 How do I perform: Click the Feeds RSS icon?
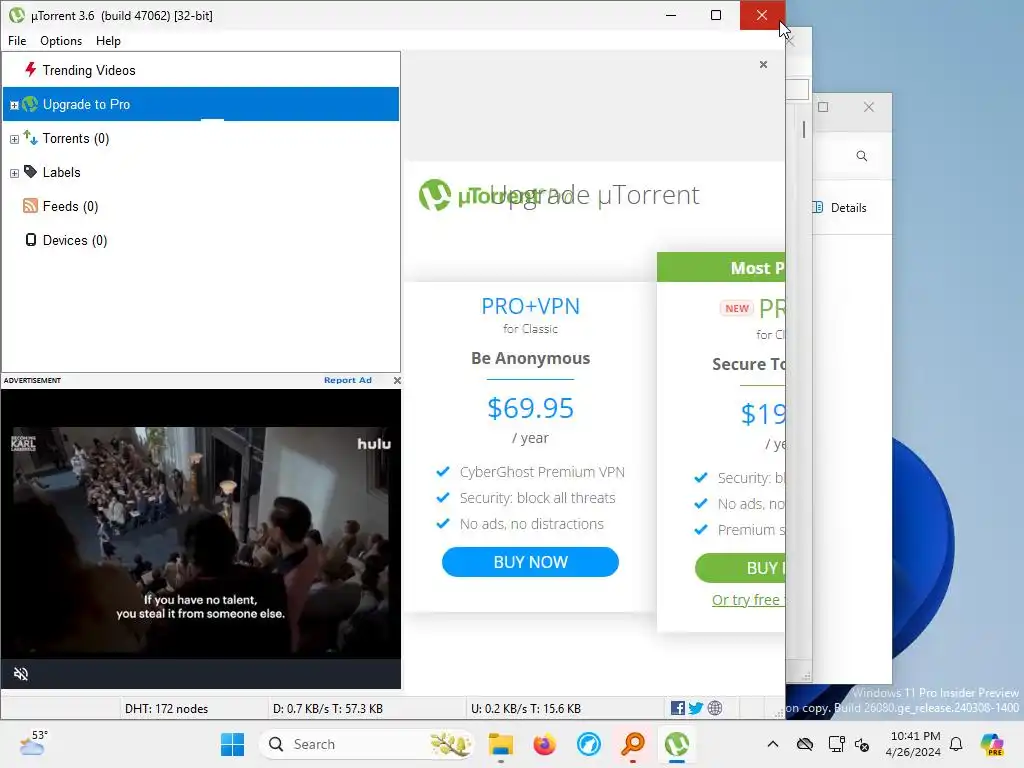(x=30, y=206)
